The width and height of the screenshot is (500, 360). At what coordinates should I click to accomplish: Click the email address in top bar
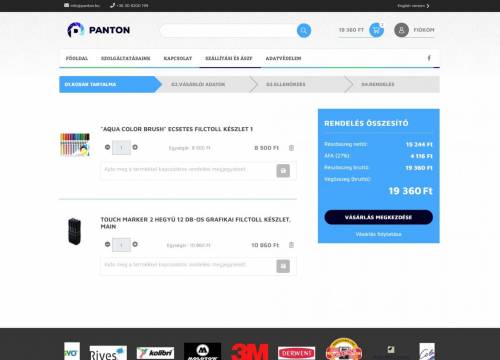tap(85, 6)
